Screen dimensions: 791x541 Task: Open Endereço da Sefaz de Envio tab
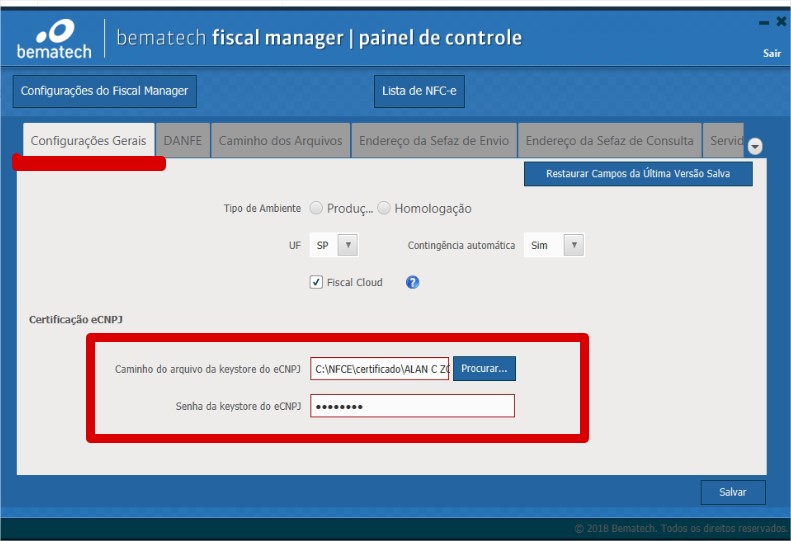point(434,140)
